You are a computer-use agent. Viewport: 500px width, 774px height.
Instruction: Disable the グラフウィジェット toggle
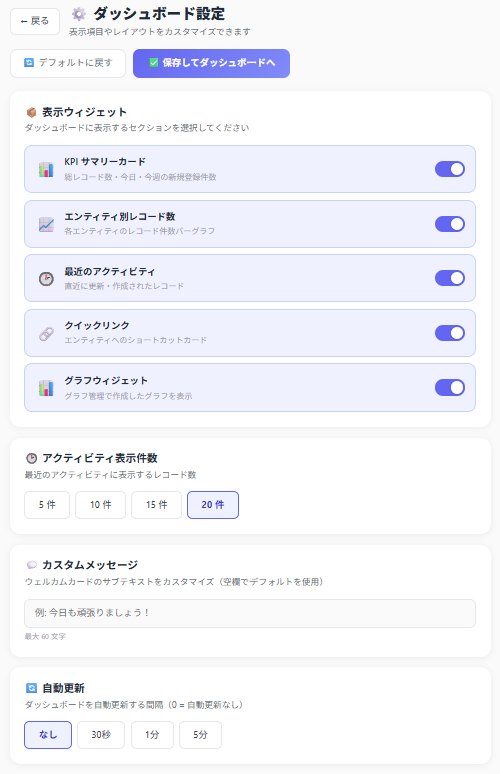[450, 387]
